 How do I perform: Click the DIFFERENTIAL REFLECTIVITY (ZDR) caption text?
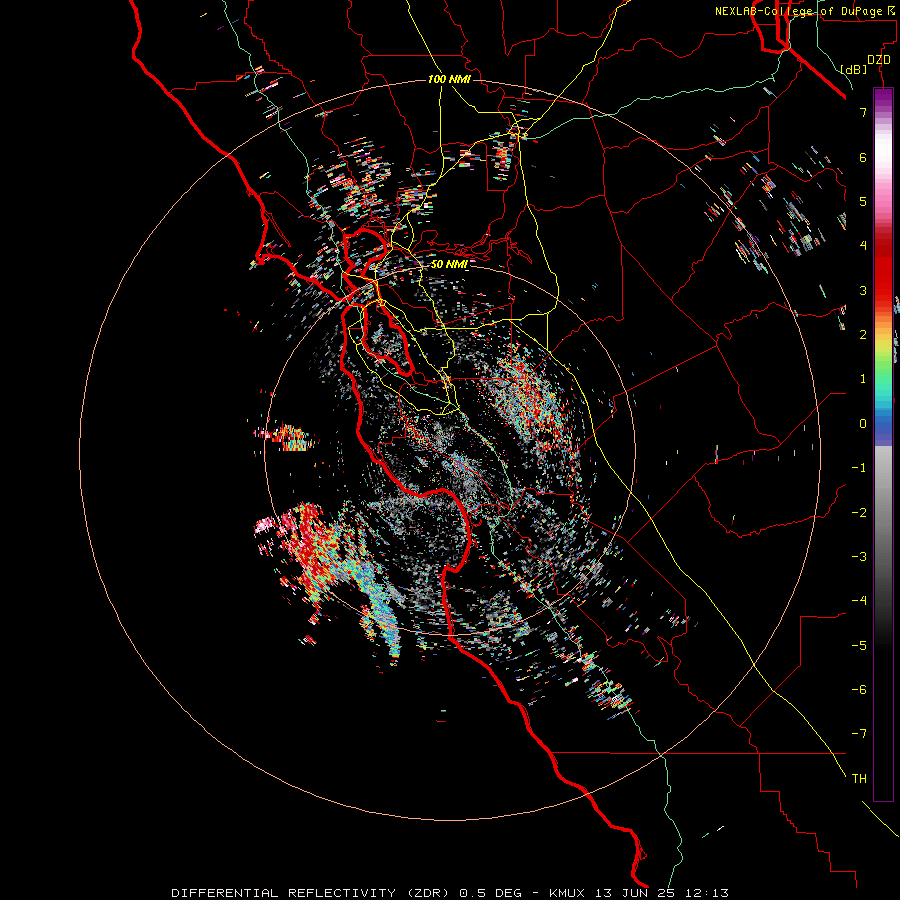(x=311, y=893)
